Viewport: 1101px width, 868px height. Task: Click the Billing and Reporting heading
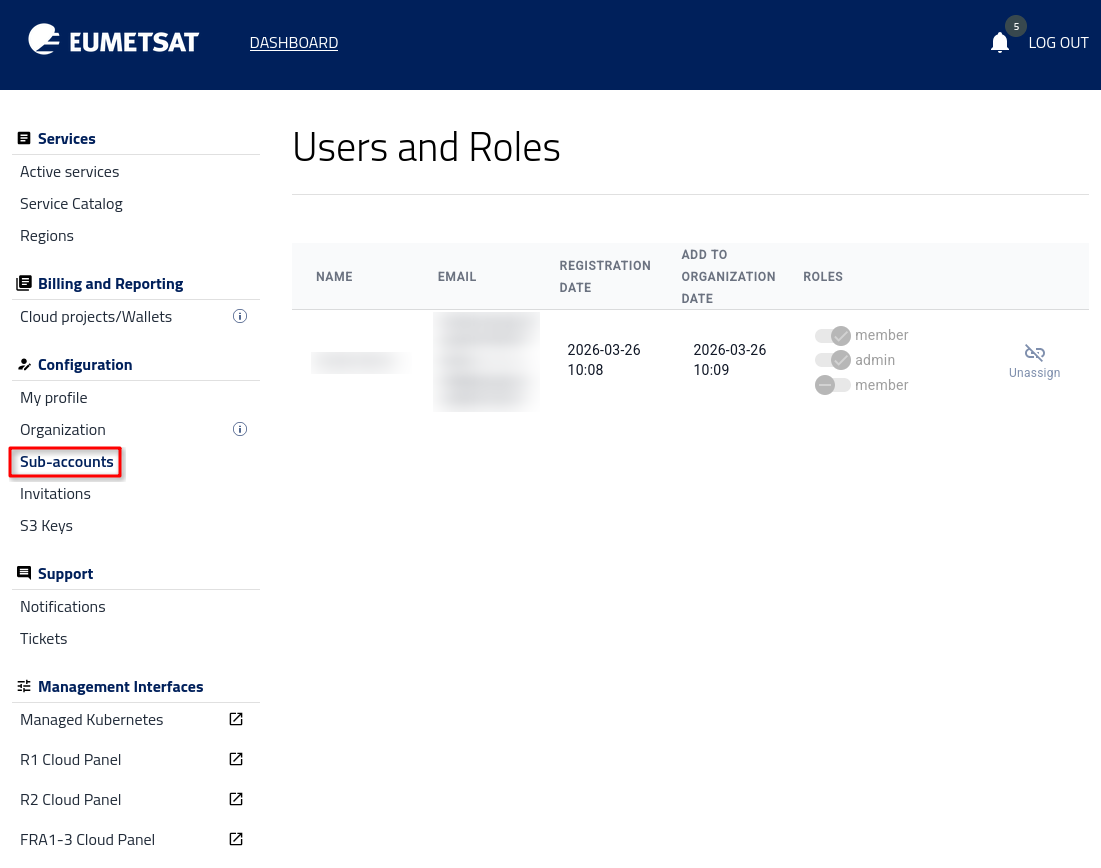pyautogui.click(x=110, y=284)
